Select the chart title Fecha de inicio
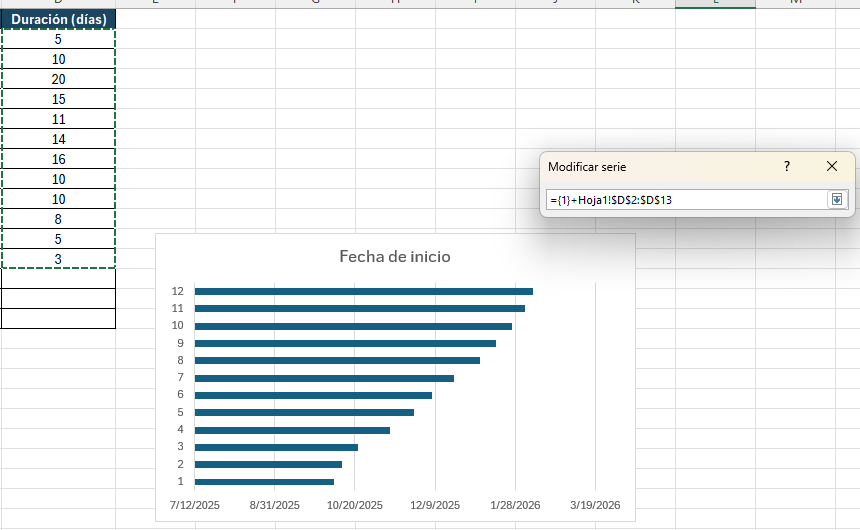Screen dimensions: 860x530 click(x=395, y=257)
